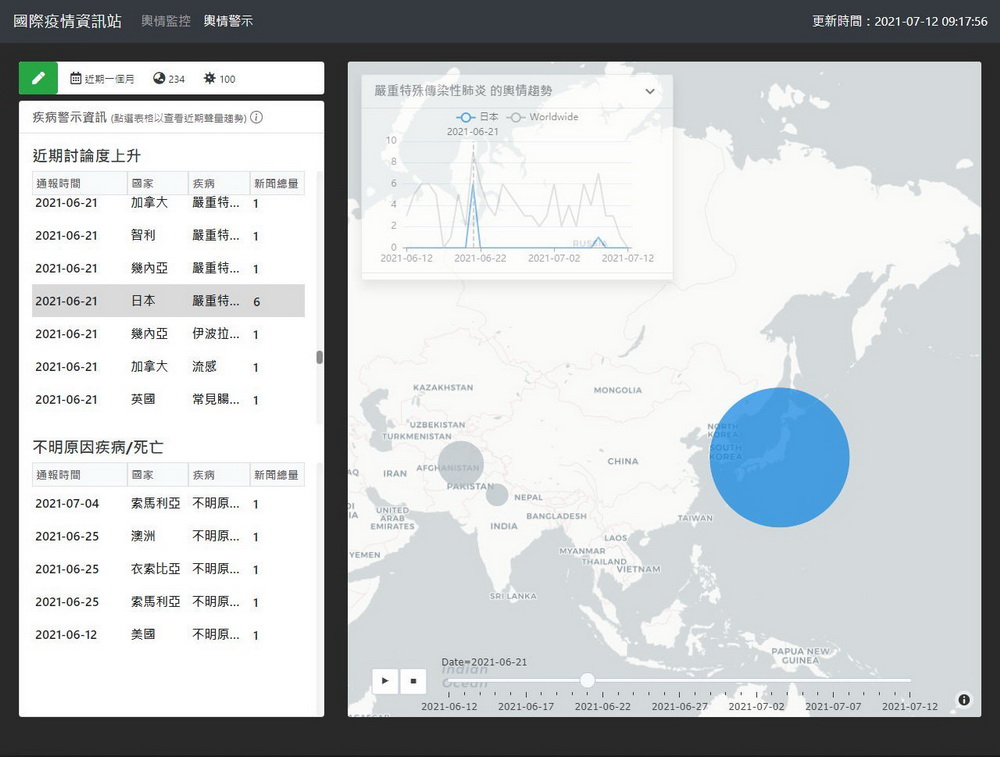Screen dimensions: 1000x757
Task: Toggle the Worldwide series in chart legend
Action: pyautogui.click(x=543, y=117)
